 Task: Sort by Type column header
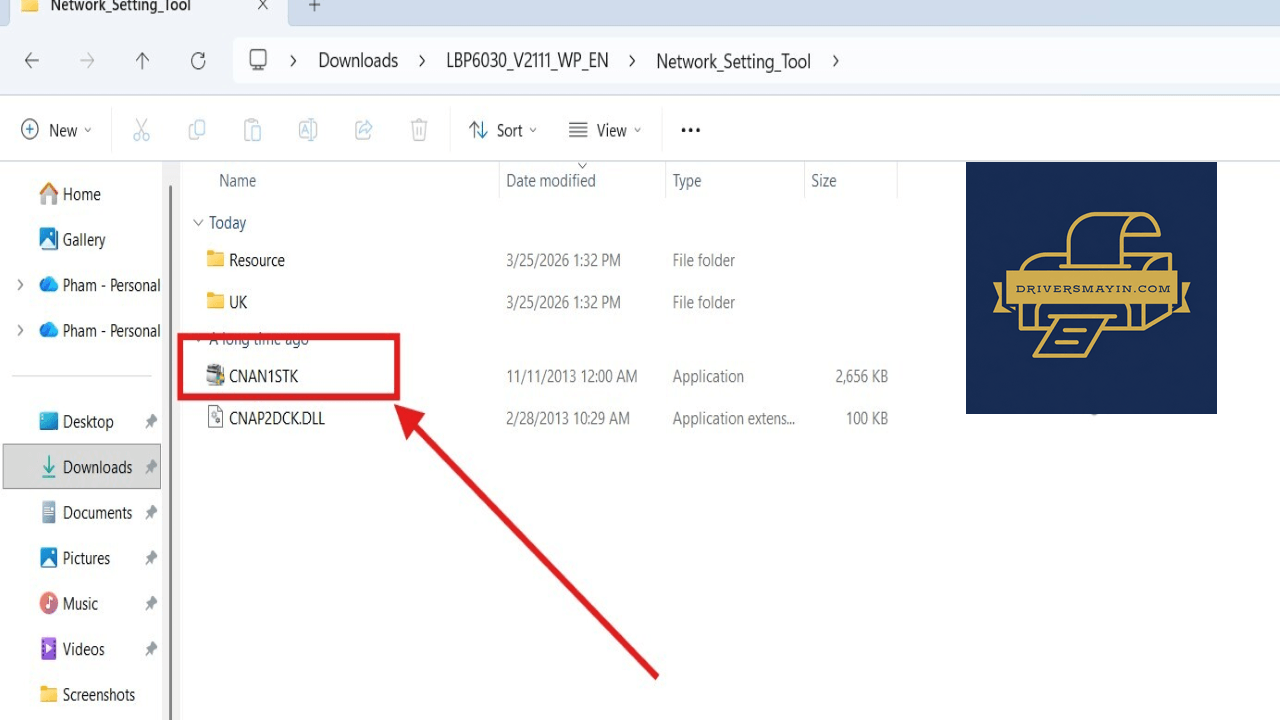point(687,181)
